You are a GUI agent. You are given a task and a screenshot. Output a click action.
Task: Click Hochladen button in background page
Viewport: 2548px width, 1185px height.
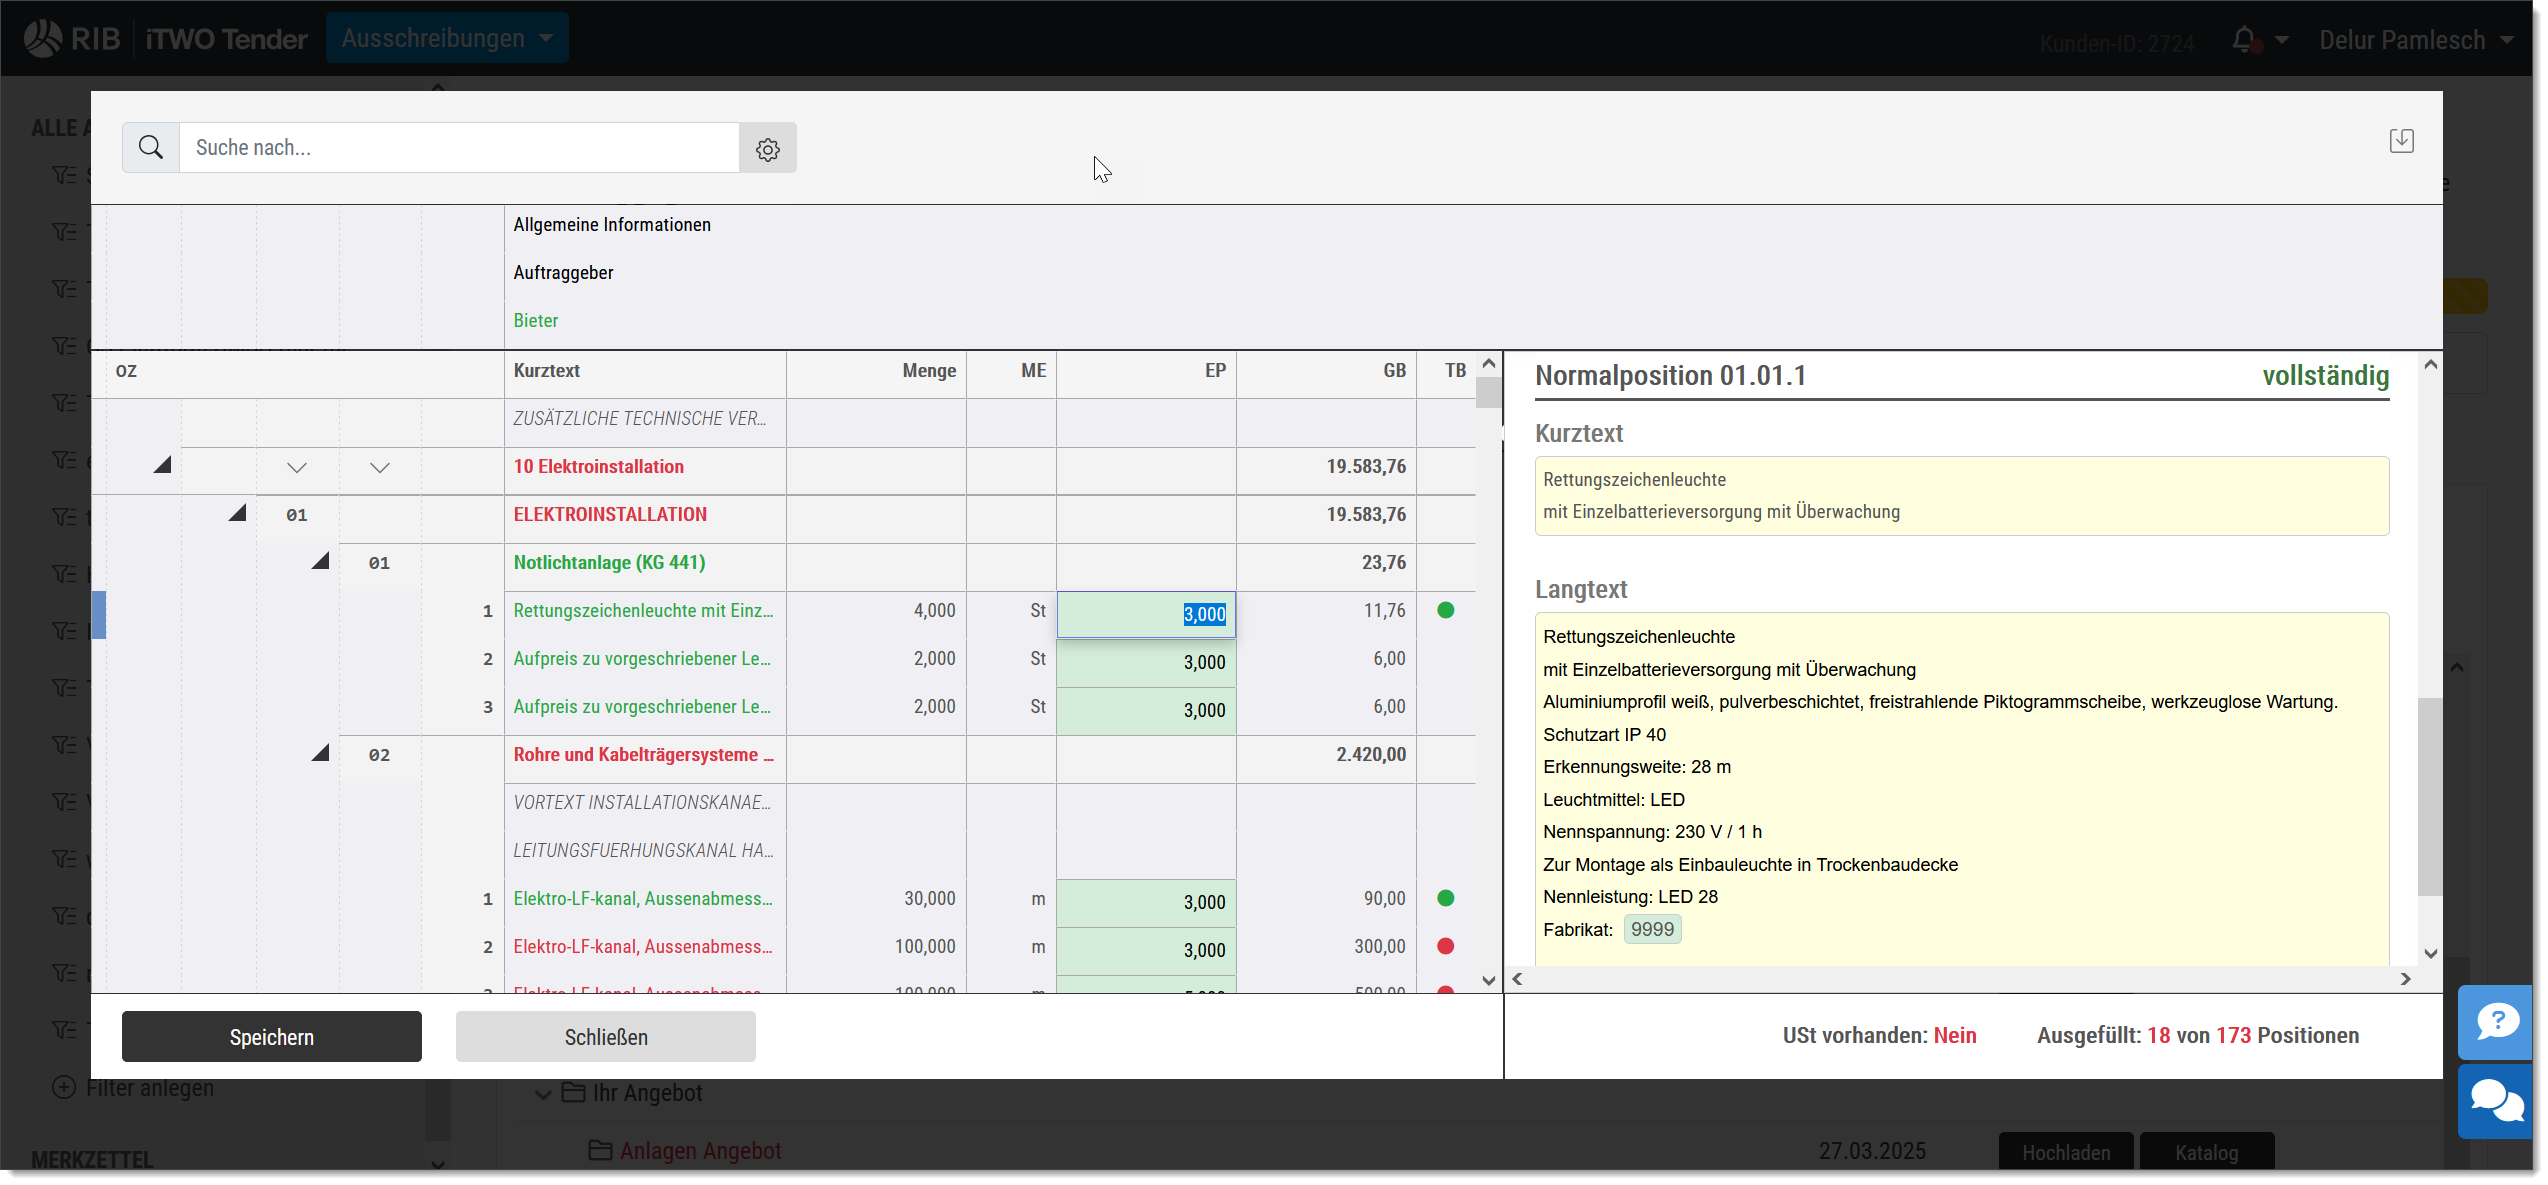click(2066, 1153)
